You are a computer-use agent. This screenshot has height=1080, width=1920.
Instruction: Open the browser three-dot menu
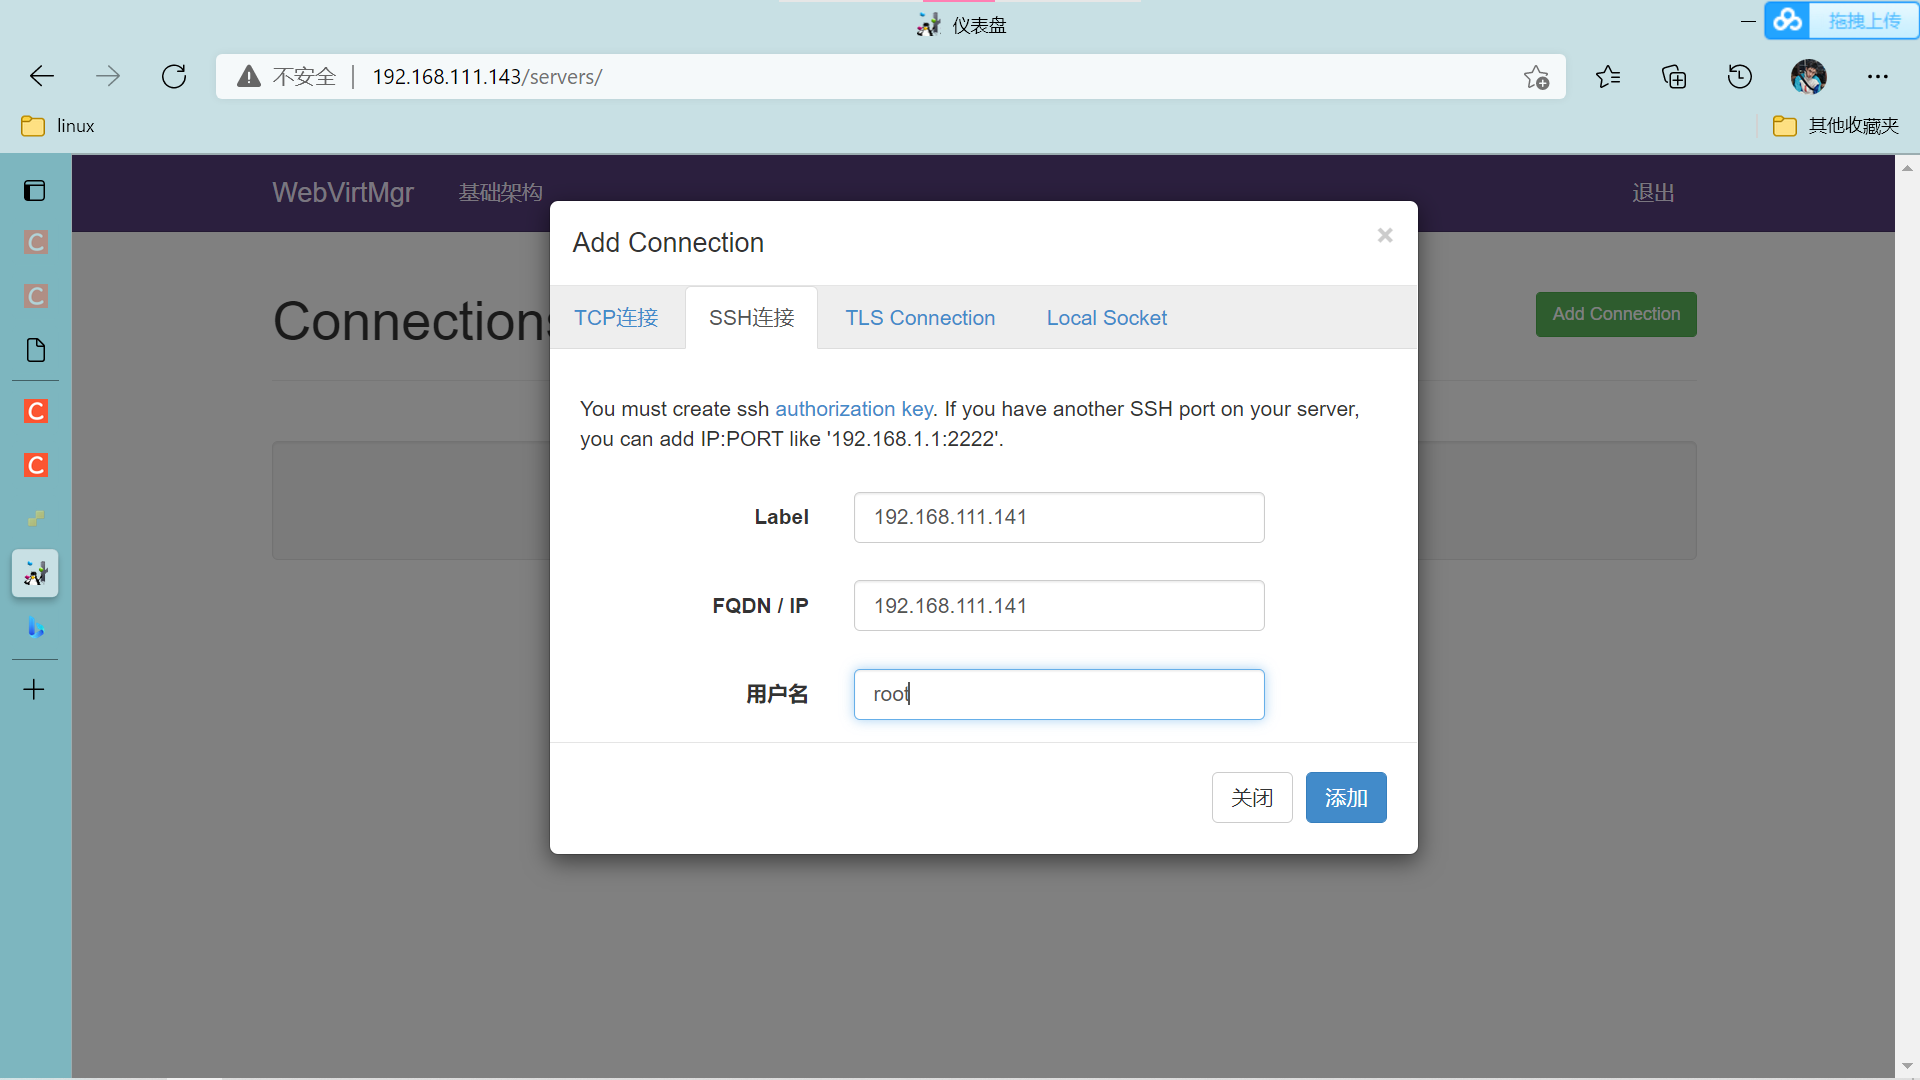(x=1878, y=76)
